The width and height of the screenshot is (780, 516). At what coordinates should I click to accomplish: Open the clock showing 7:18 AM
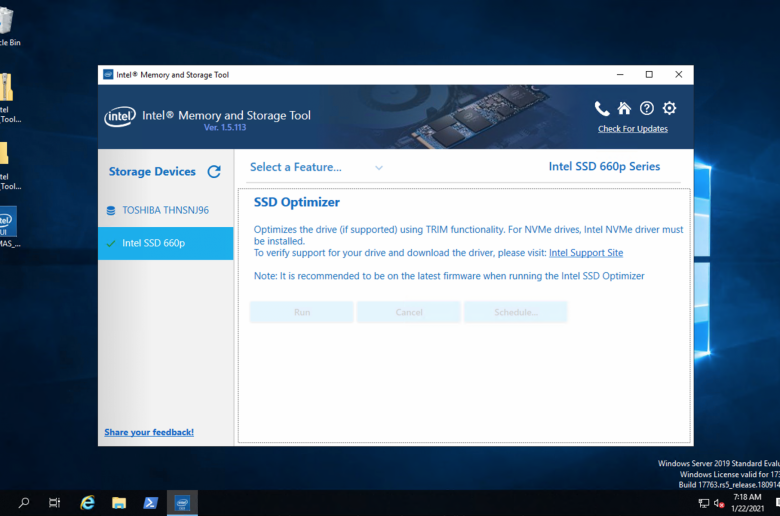(x=748, y=503)
